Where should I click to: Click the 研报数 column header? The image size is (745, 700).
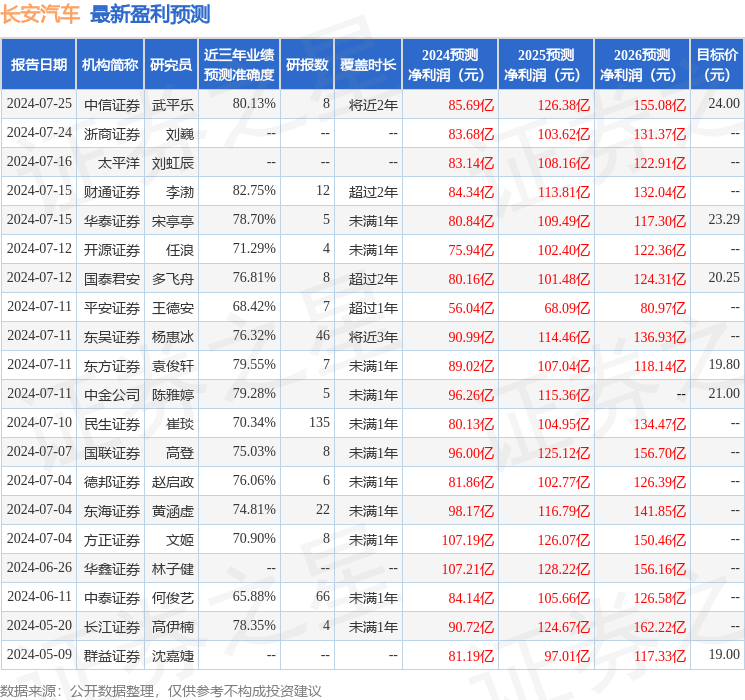(x=307, y=64)
